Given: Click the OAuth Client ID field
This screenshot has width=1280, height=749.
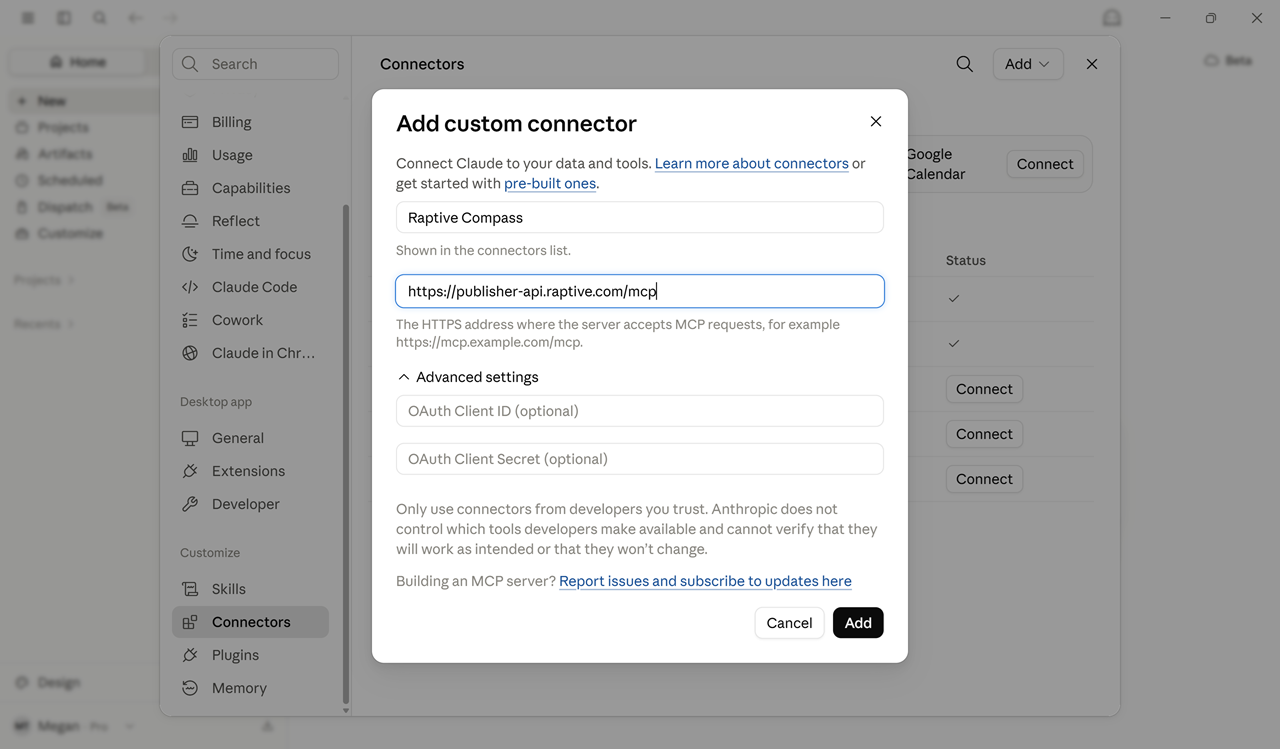Looking at the screenshot, I should pos(640,411).
